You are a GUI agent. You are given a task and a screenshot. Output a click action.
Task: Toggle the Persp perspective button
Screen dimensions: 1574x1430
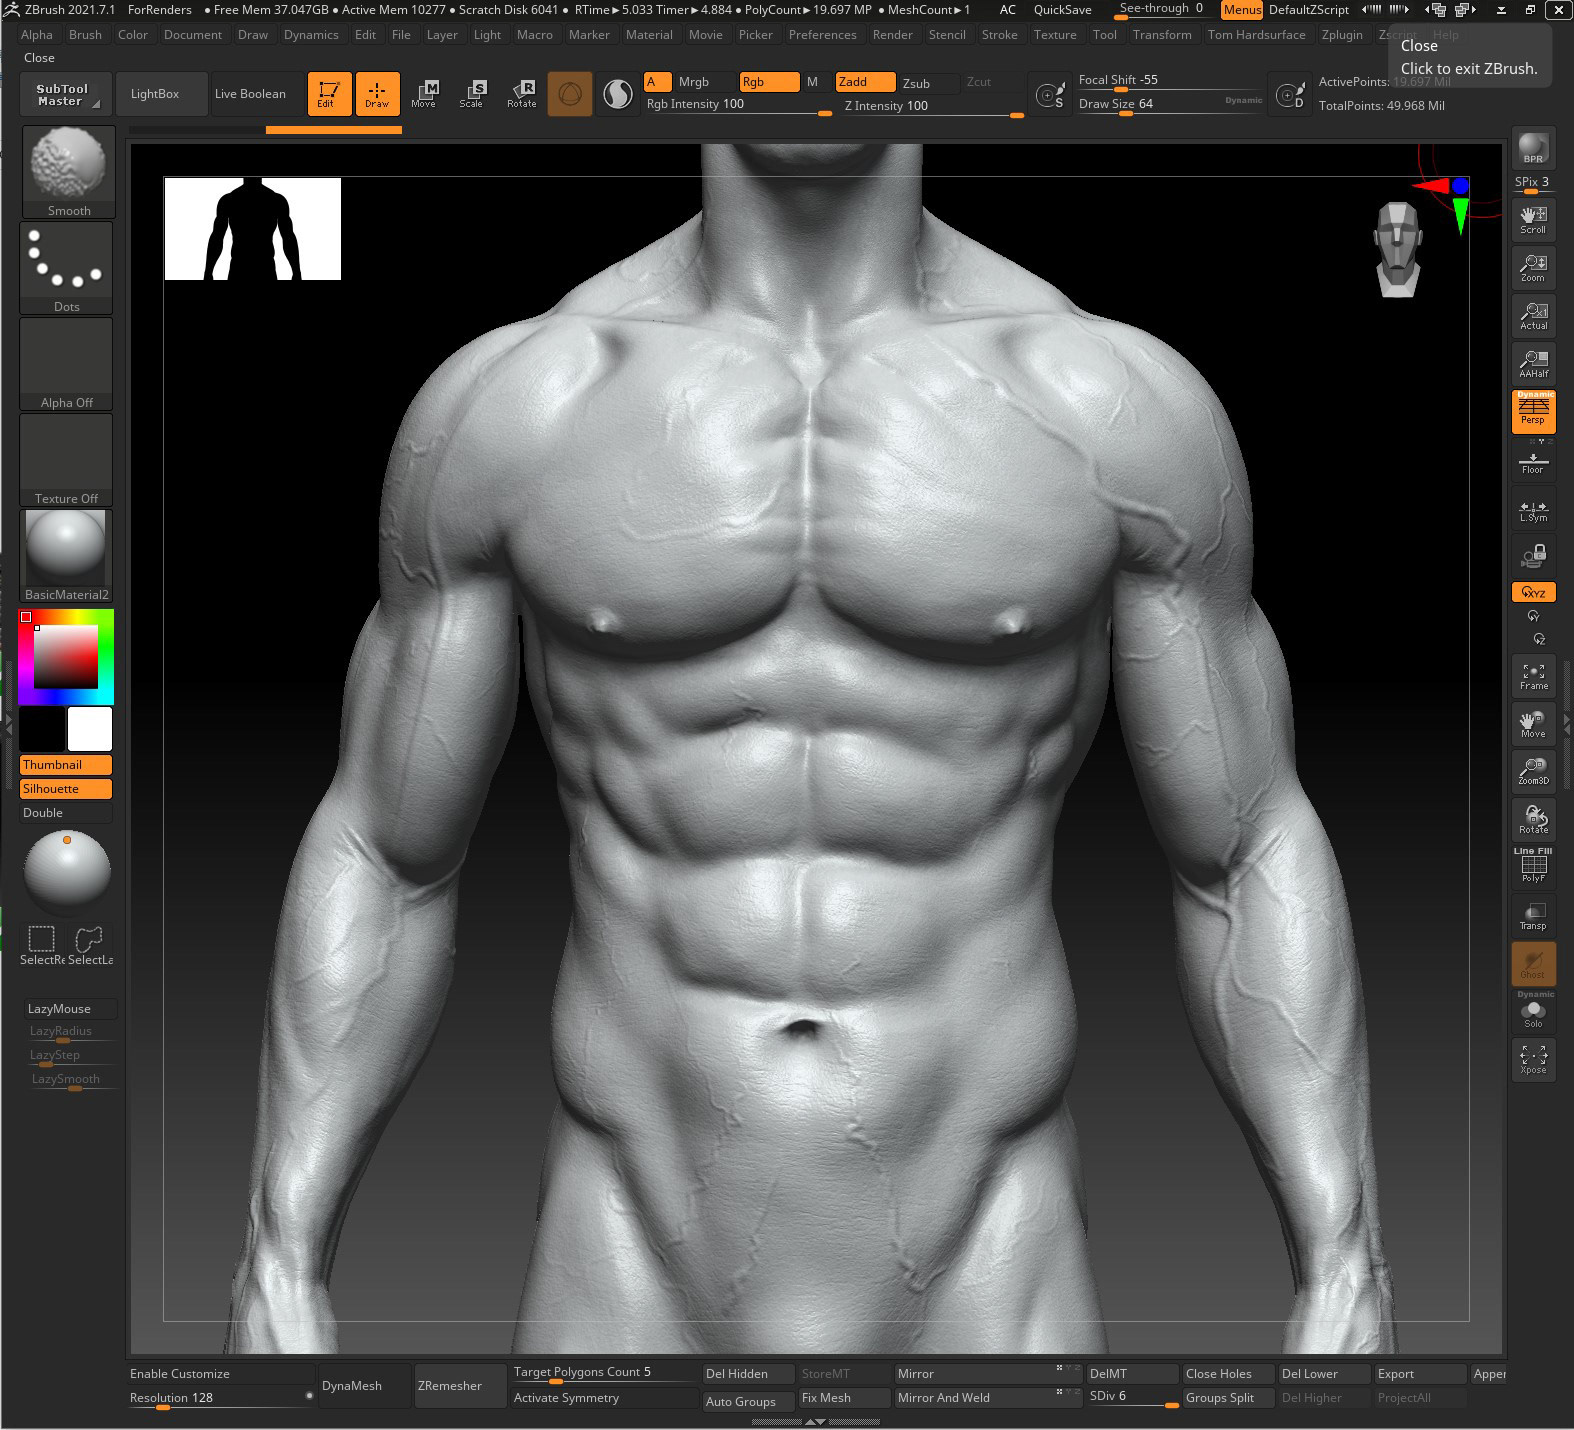coord(1533,411)
